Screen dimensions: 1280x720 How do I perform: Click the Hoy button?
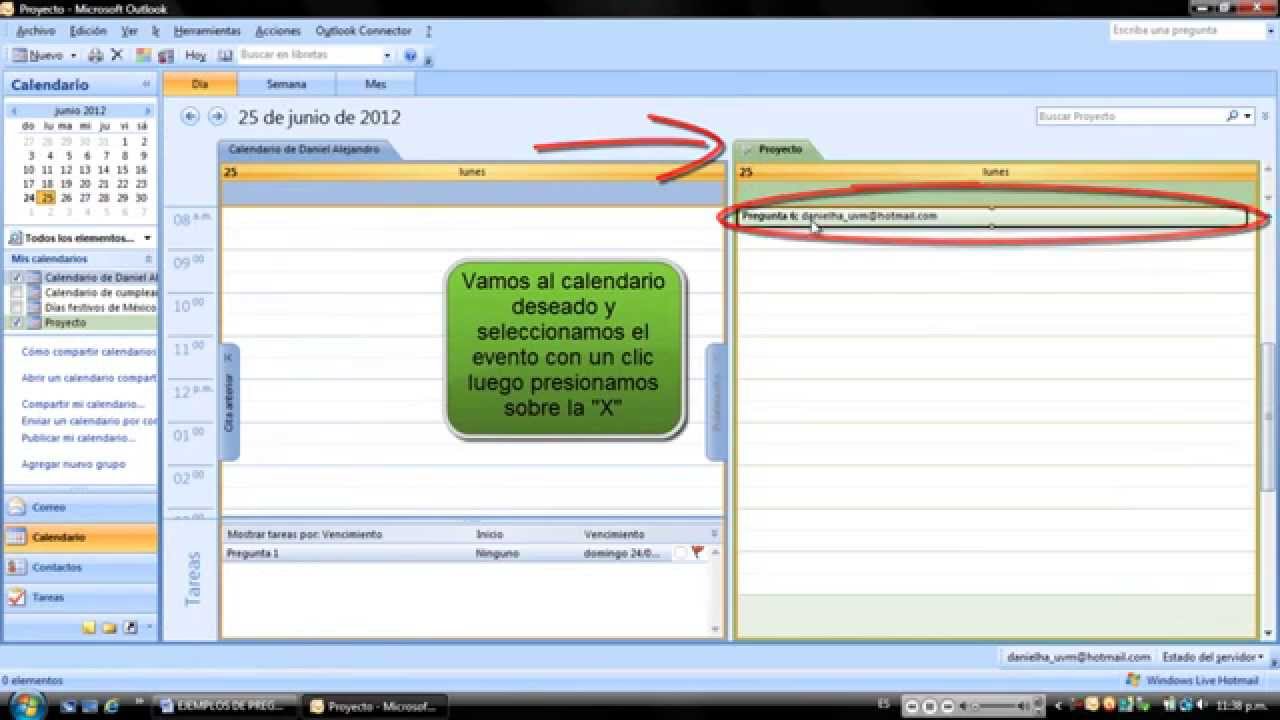[196, 56]
